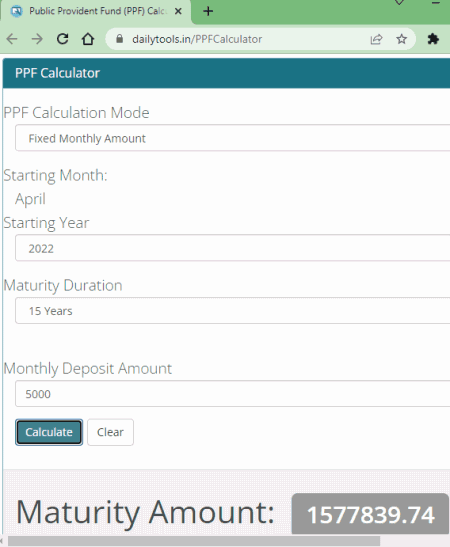Click the share page icon in address bar

click(x=376, y=39)
